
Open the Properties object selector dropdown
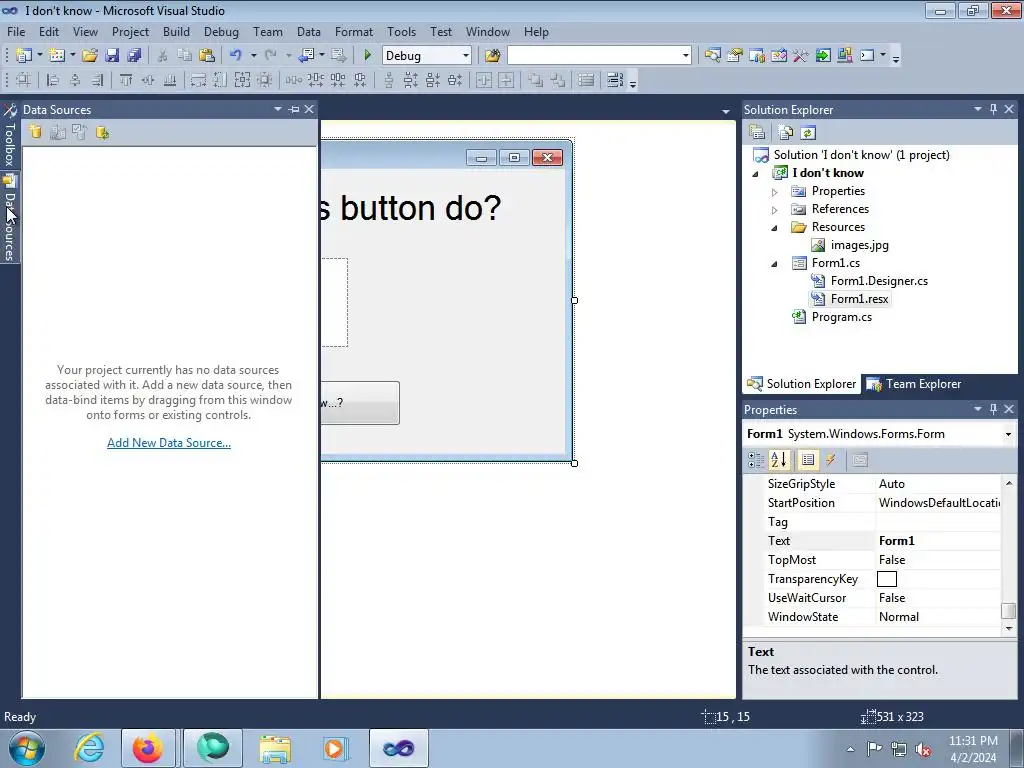1008,434
